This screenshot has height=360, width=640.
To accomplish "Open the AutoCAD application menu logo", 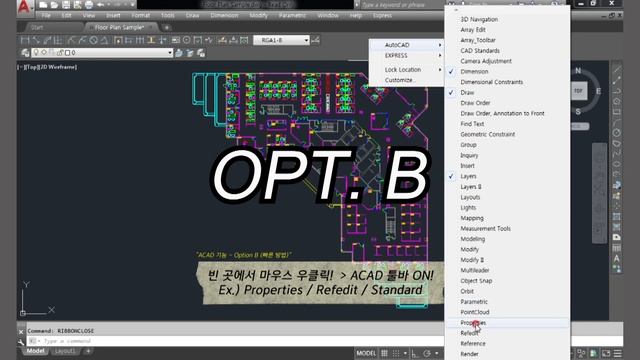I will click(x=24, y=7).
